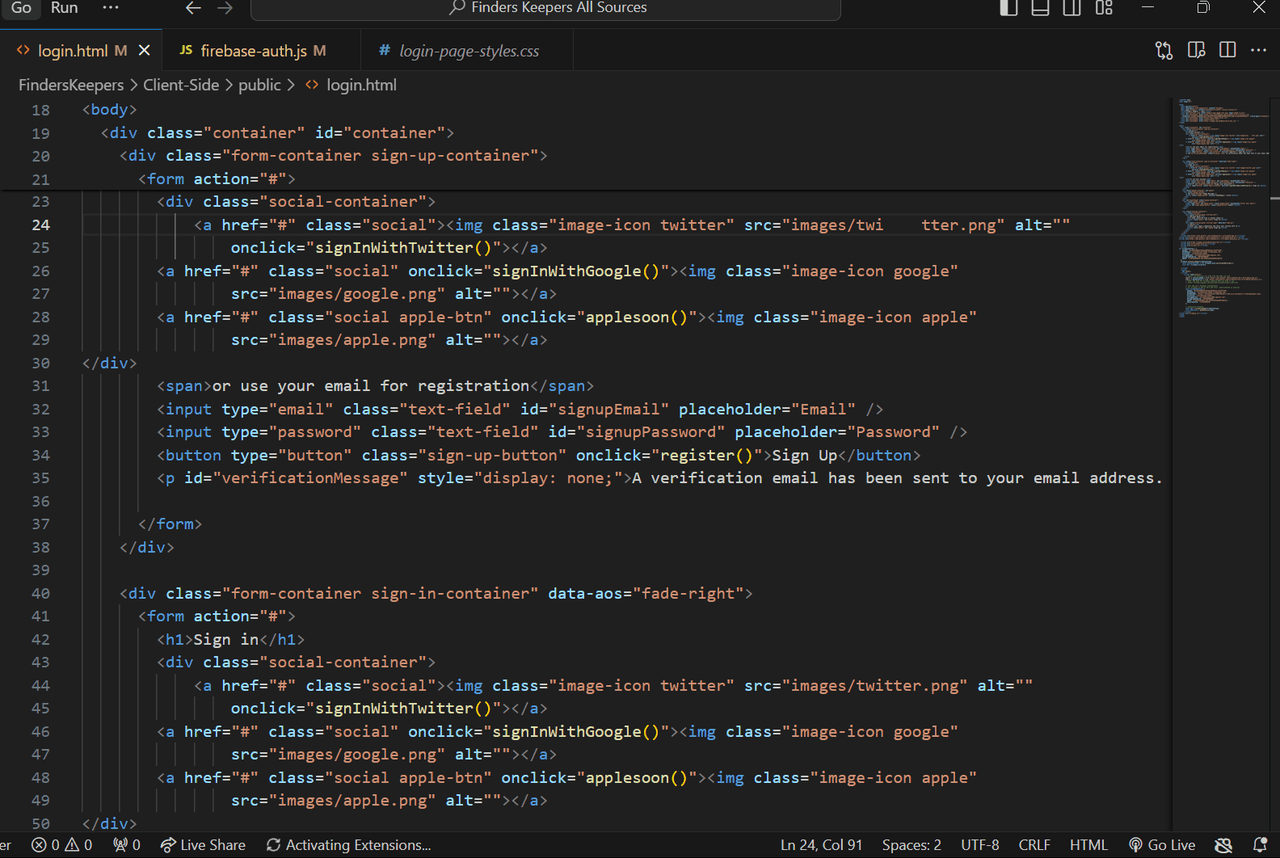This screenshot has height=858, width=1280.
Task: Expand the Client-Side breadcrumb
Action: (181, 85)
